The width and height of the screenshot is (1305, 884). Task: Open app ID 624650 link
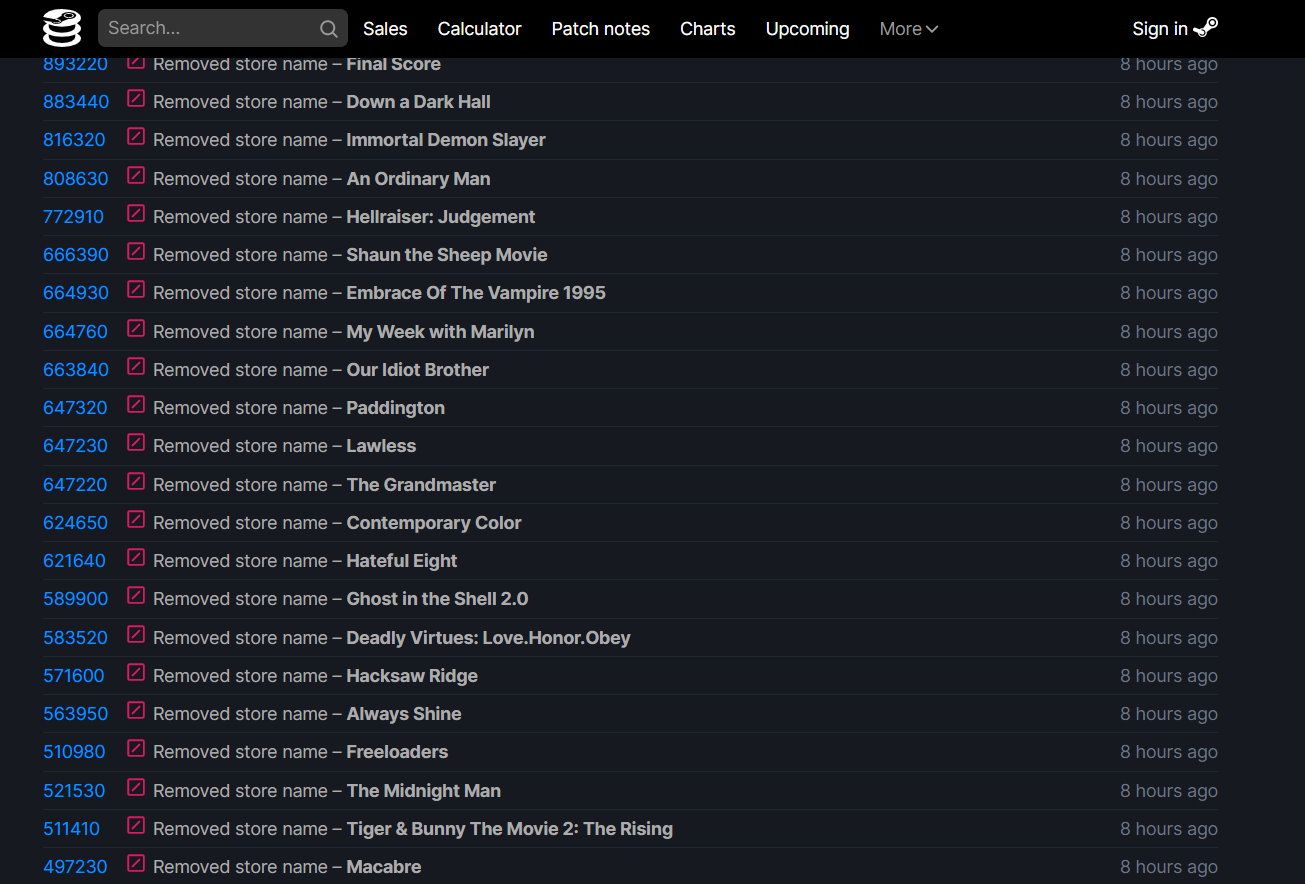(x=75, y=523)
